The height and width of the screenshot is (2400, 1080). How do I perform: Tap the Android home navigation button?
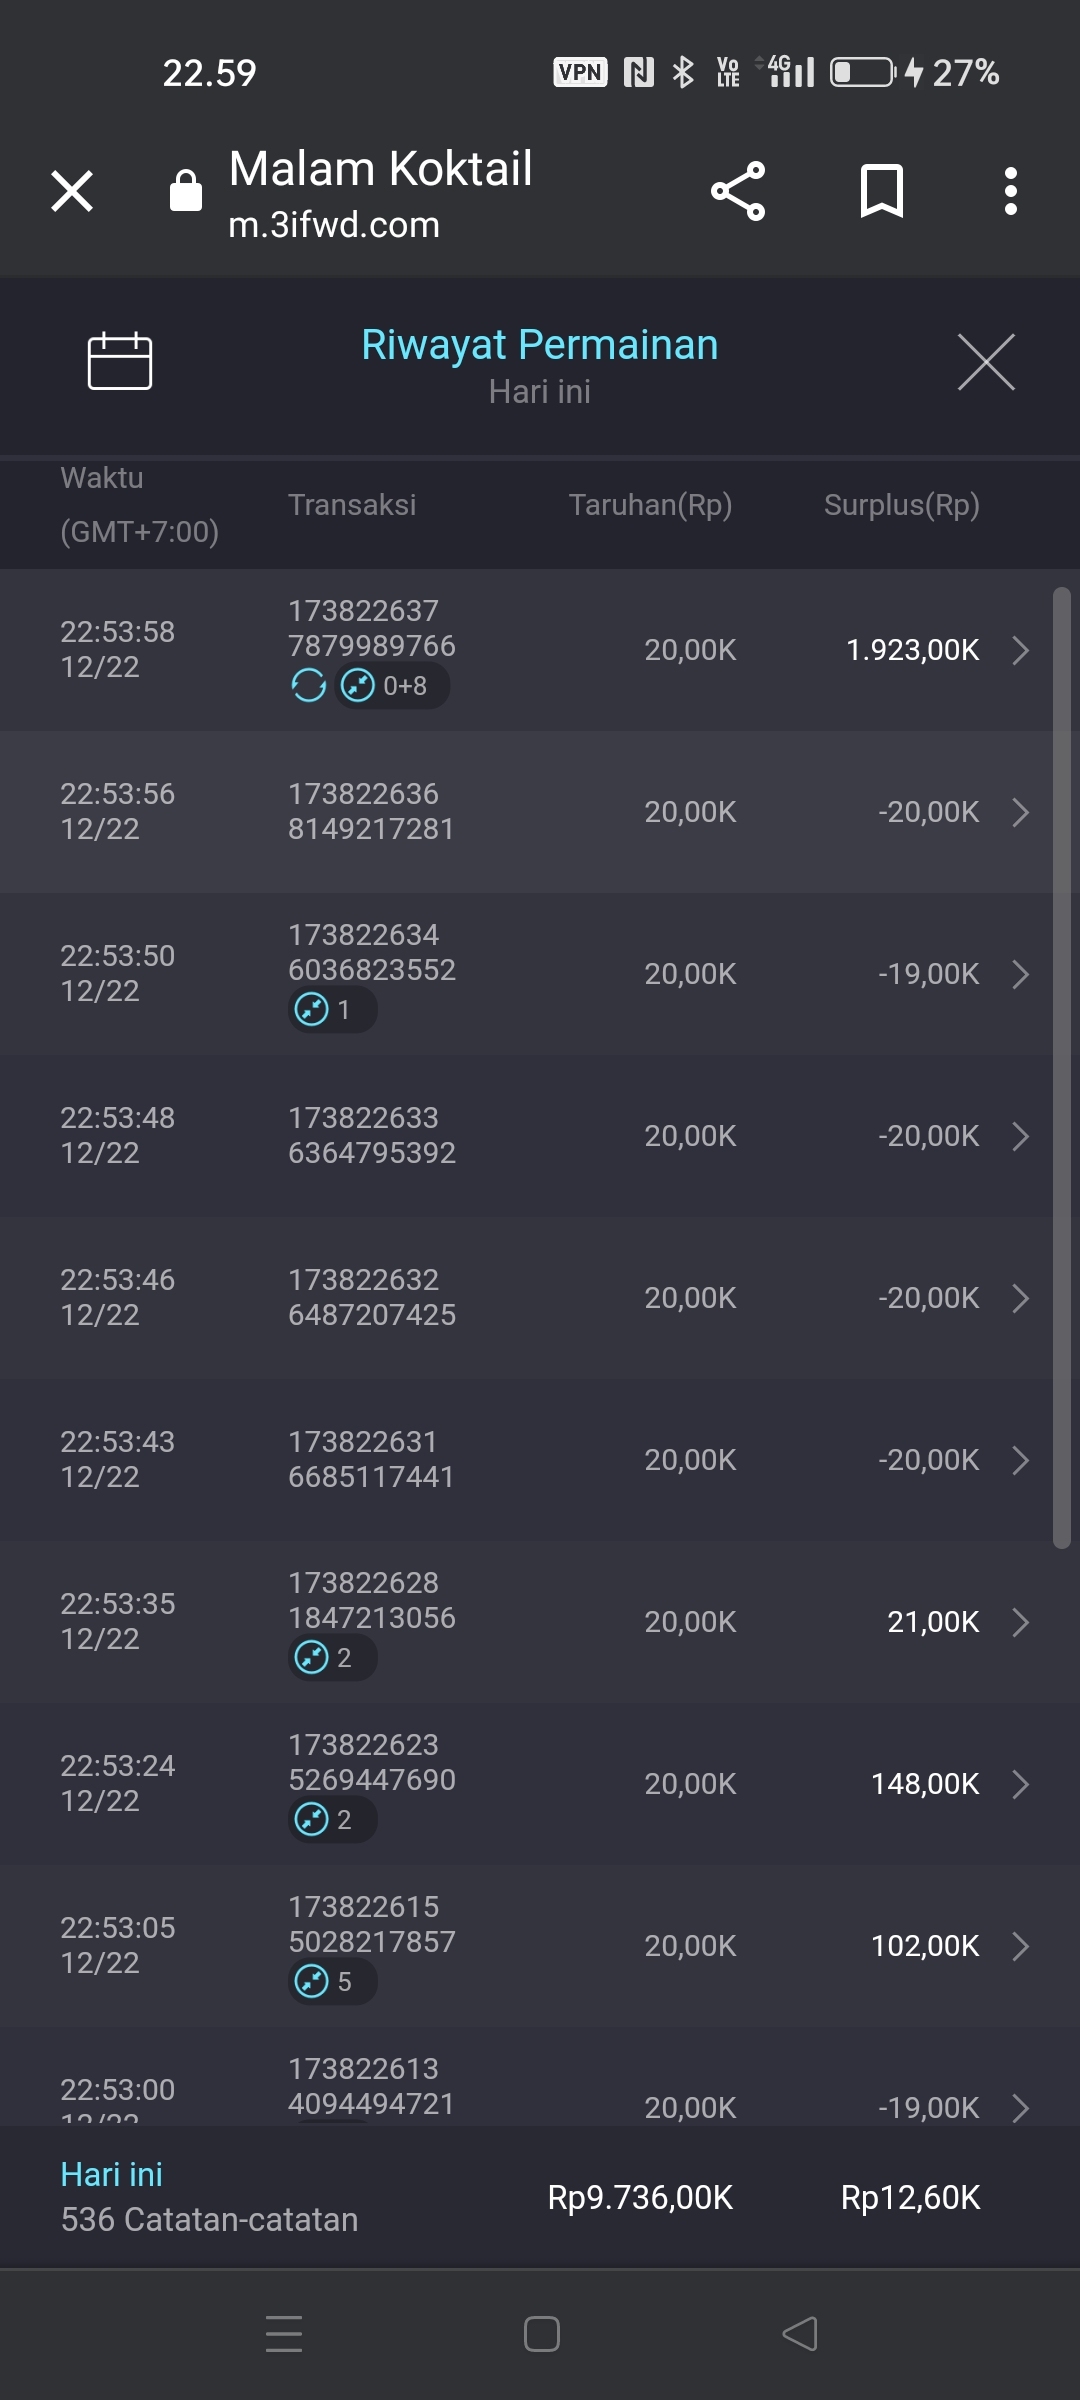tap(541, 2334)
